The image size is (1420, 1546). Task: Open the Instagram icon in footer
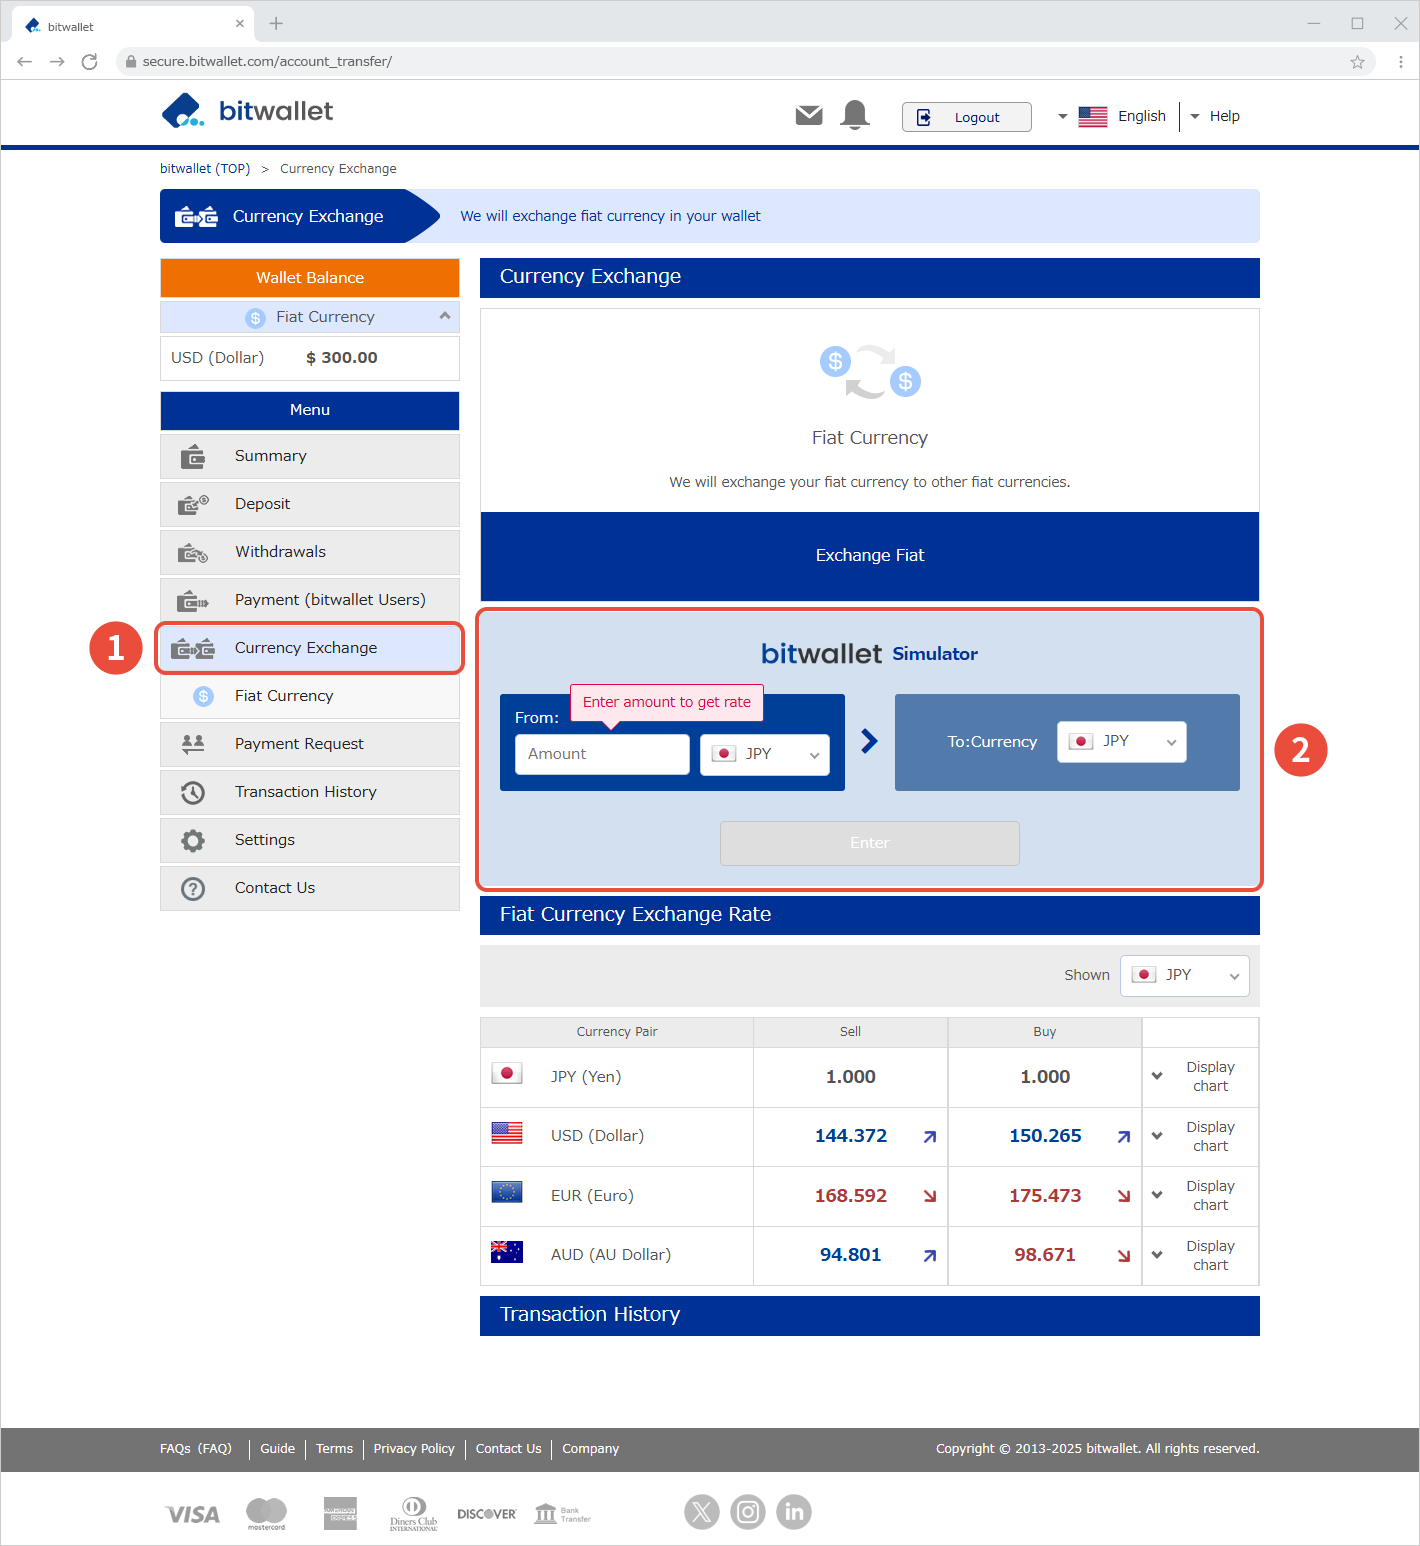click(748, 1512)
